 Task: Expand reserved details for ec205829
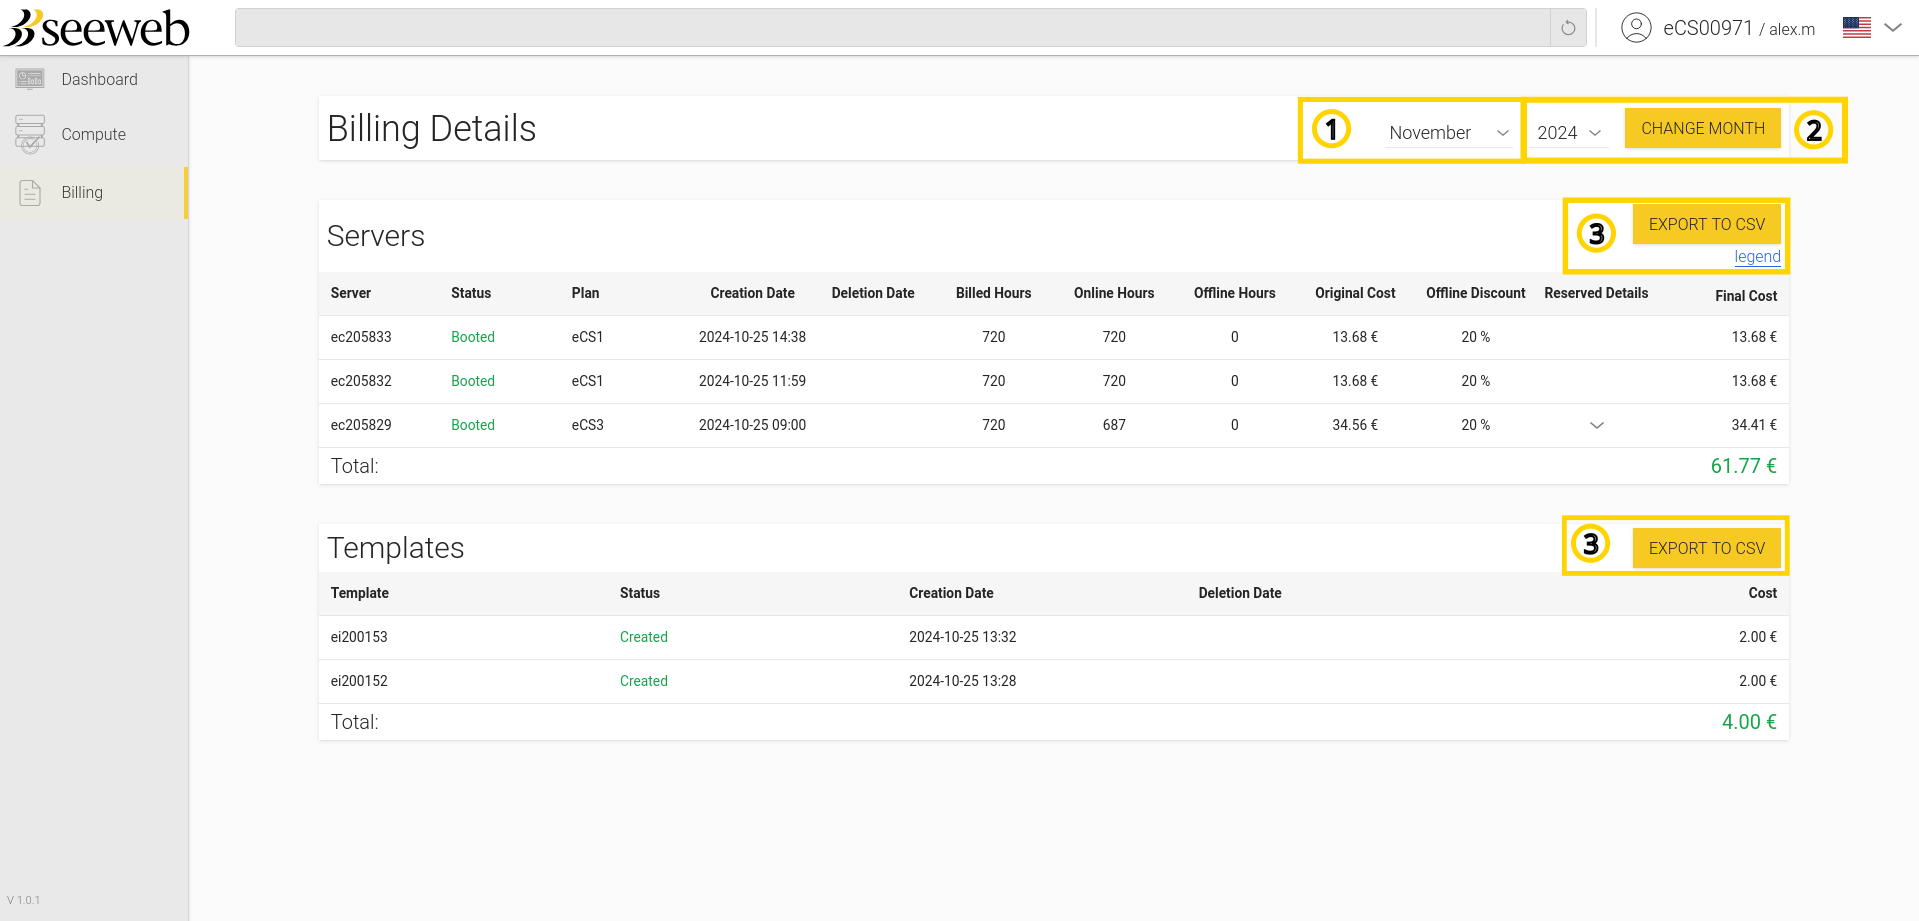1597,425
